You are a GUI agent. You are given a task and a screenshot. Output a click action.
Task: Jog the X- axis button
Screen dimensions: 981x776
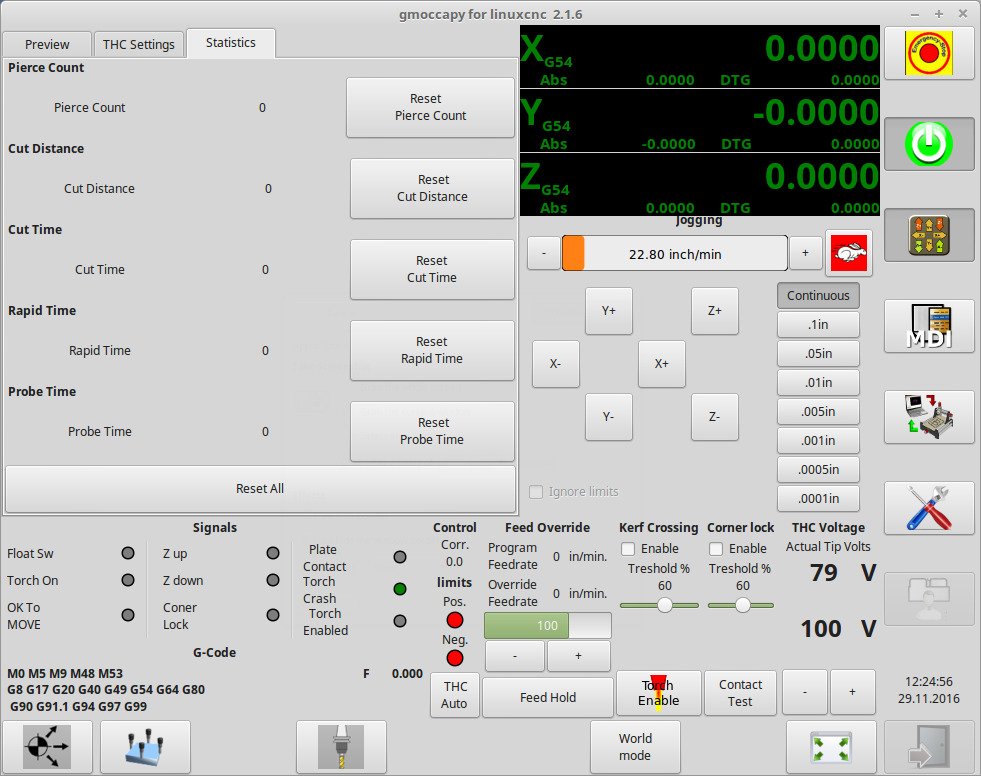point(556,364)
